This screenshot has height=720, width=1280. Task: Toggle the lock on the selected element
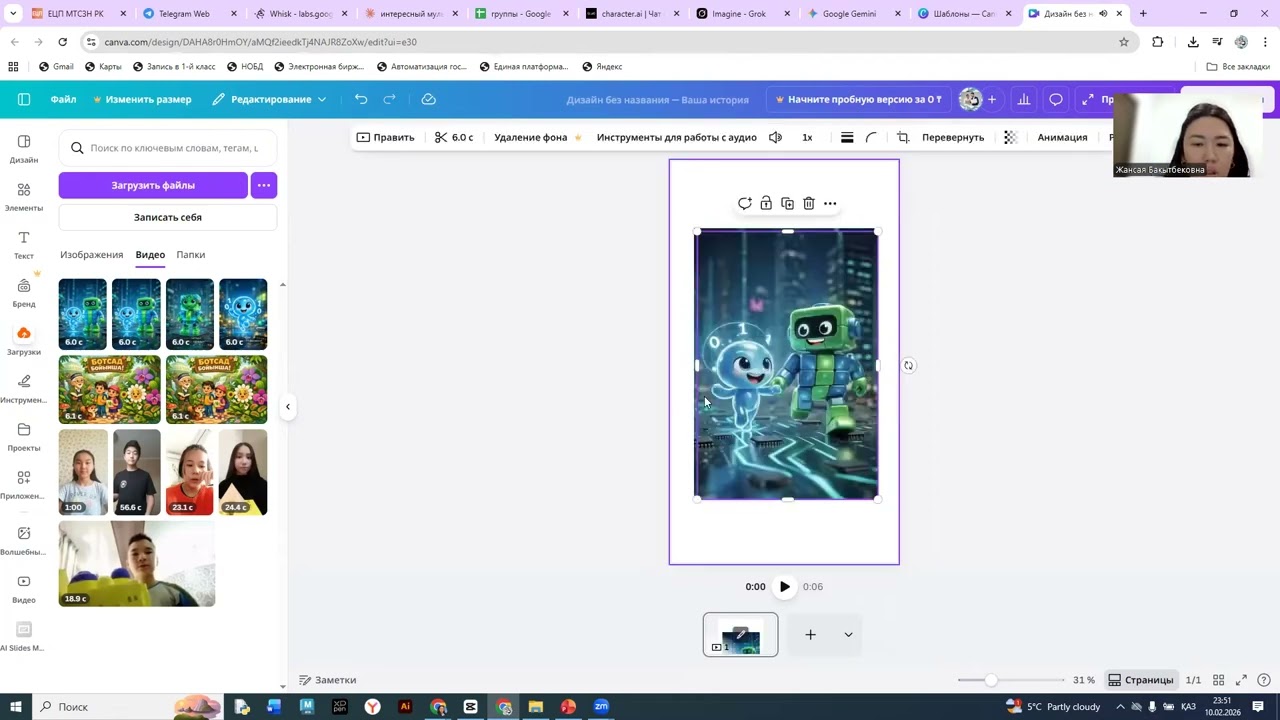tap(766, 203)
